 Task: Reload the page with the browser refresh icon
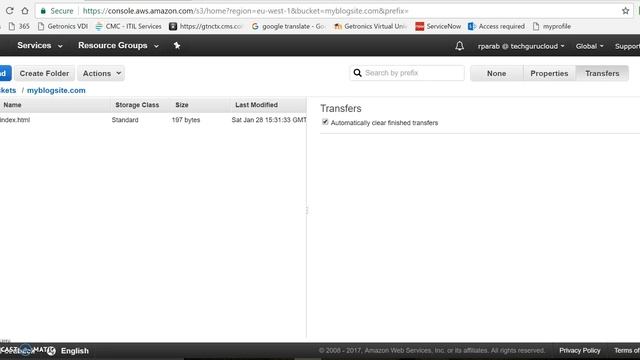click(9, 11)
